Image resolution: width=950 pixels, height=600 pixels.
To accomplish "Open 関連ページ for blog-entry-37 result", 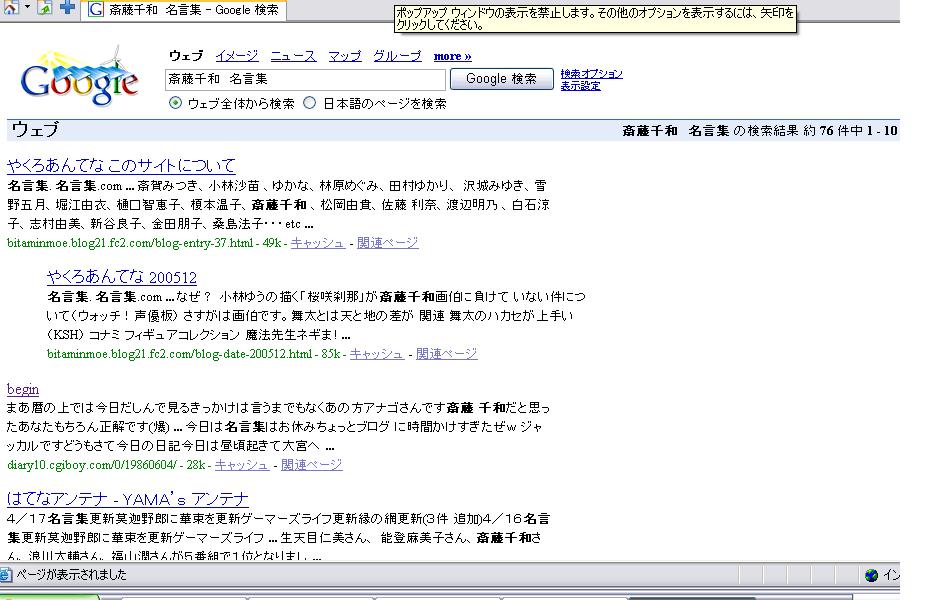I will tap(388, 243).
